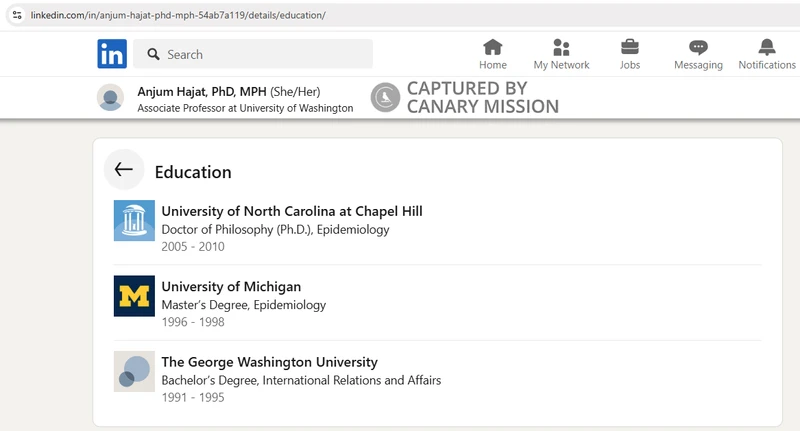Open My Network from the navigation bar
This screenshot has height=431, width=800.
[561, 47]
